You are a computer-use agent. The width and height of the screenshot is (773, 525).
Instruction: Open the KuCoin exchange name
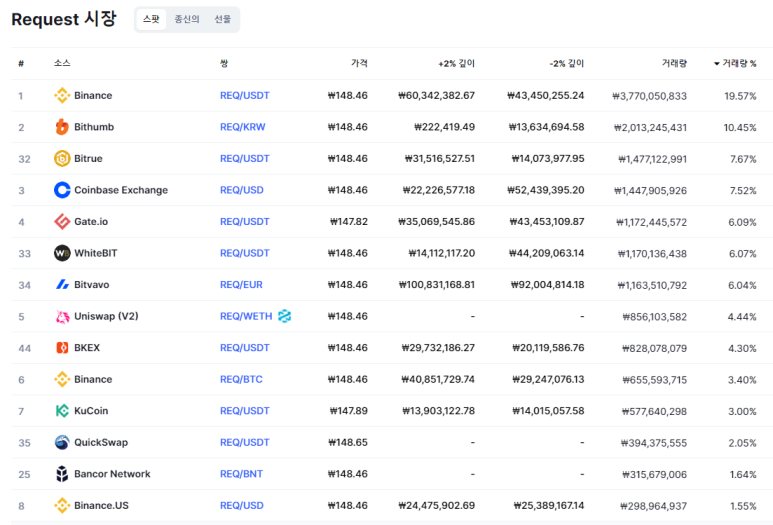91,411
